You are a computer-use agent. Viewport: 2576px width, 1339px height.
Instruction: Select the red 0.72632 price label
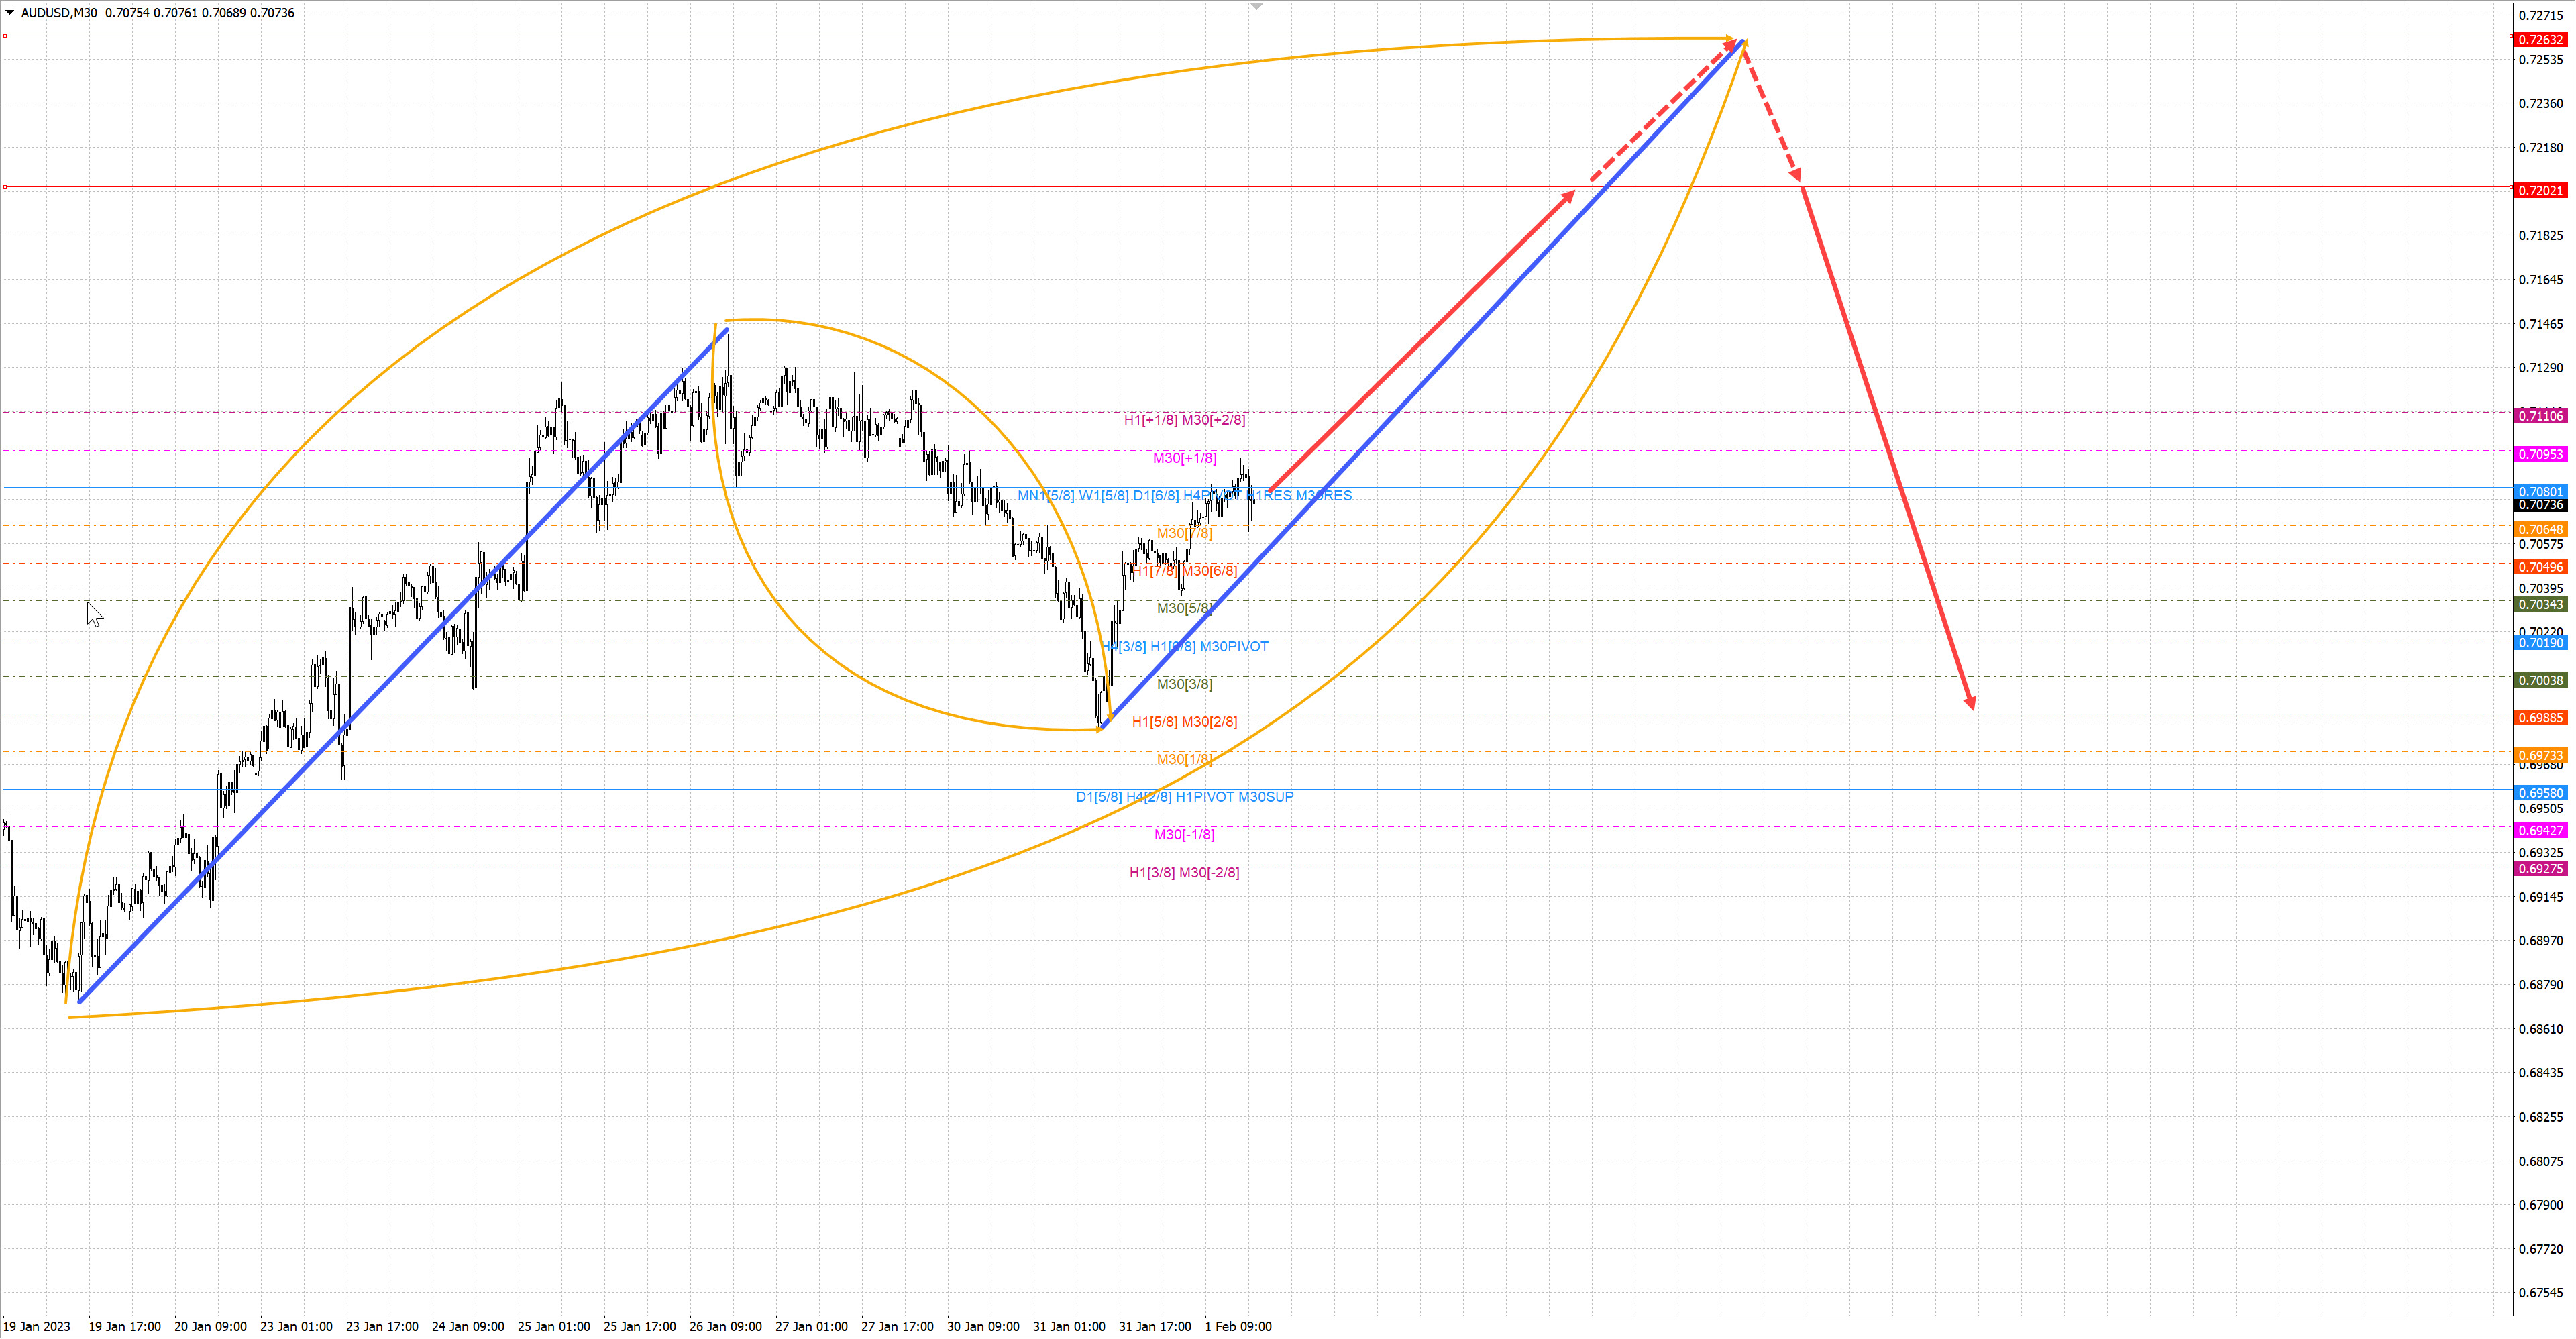coord(2540,40)
